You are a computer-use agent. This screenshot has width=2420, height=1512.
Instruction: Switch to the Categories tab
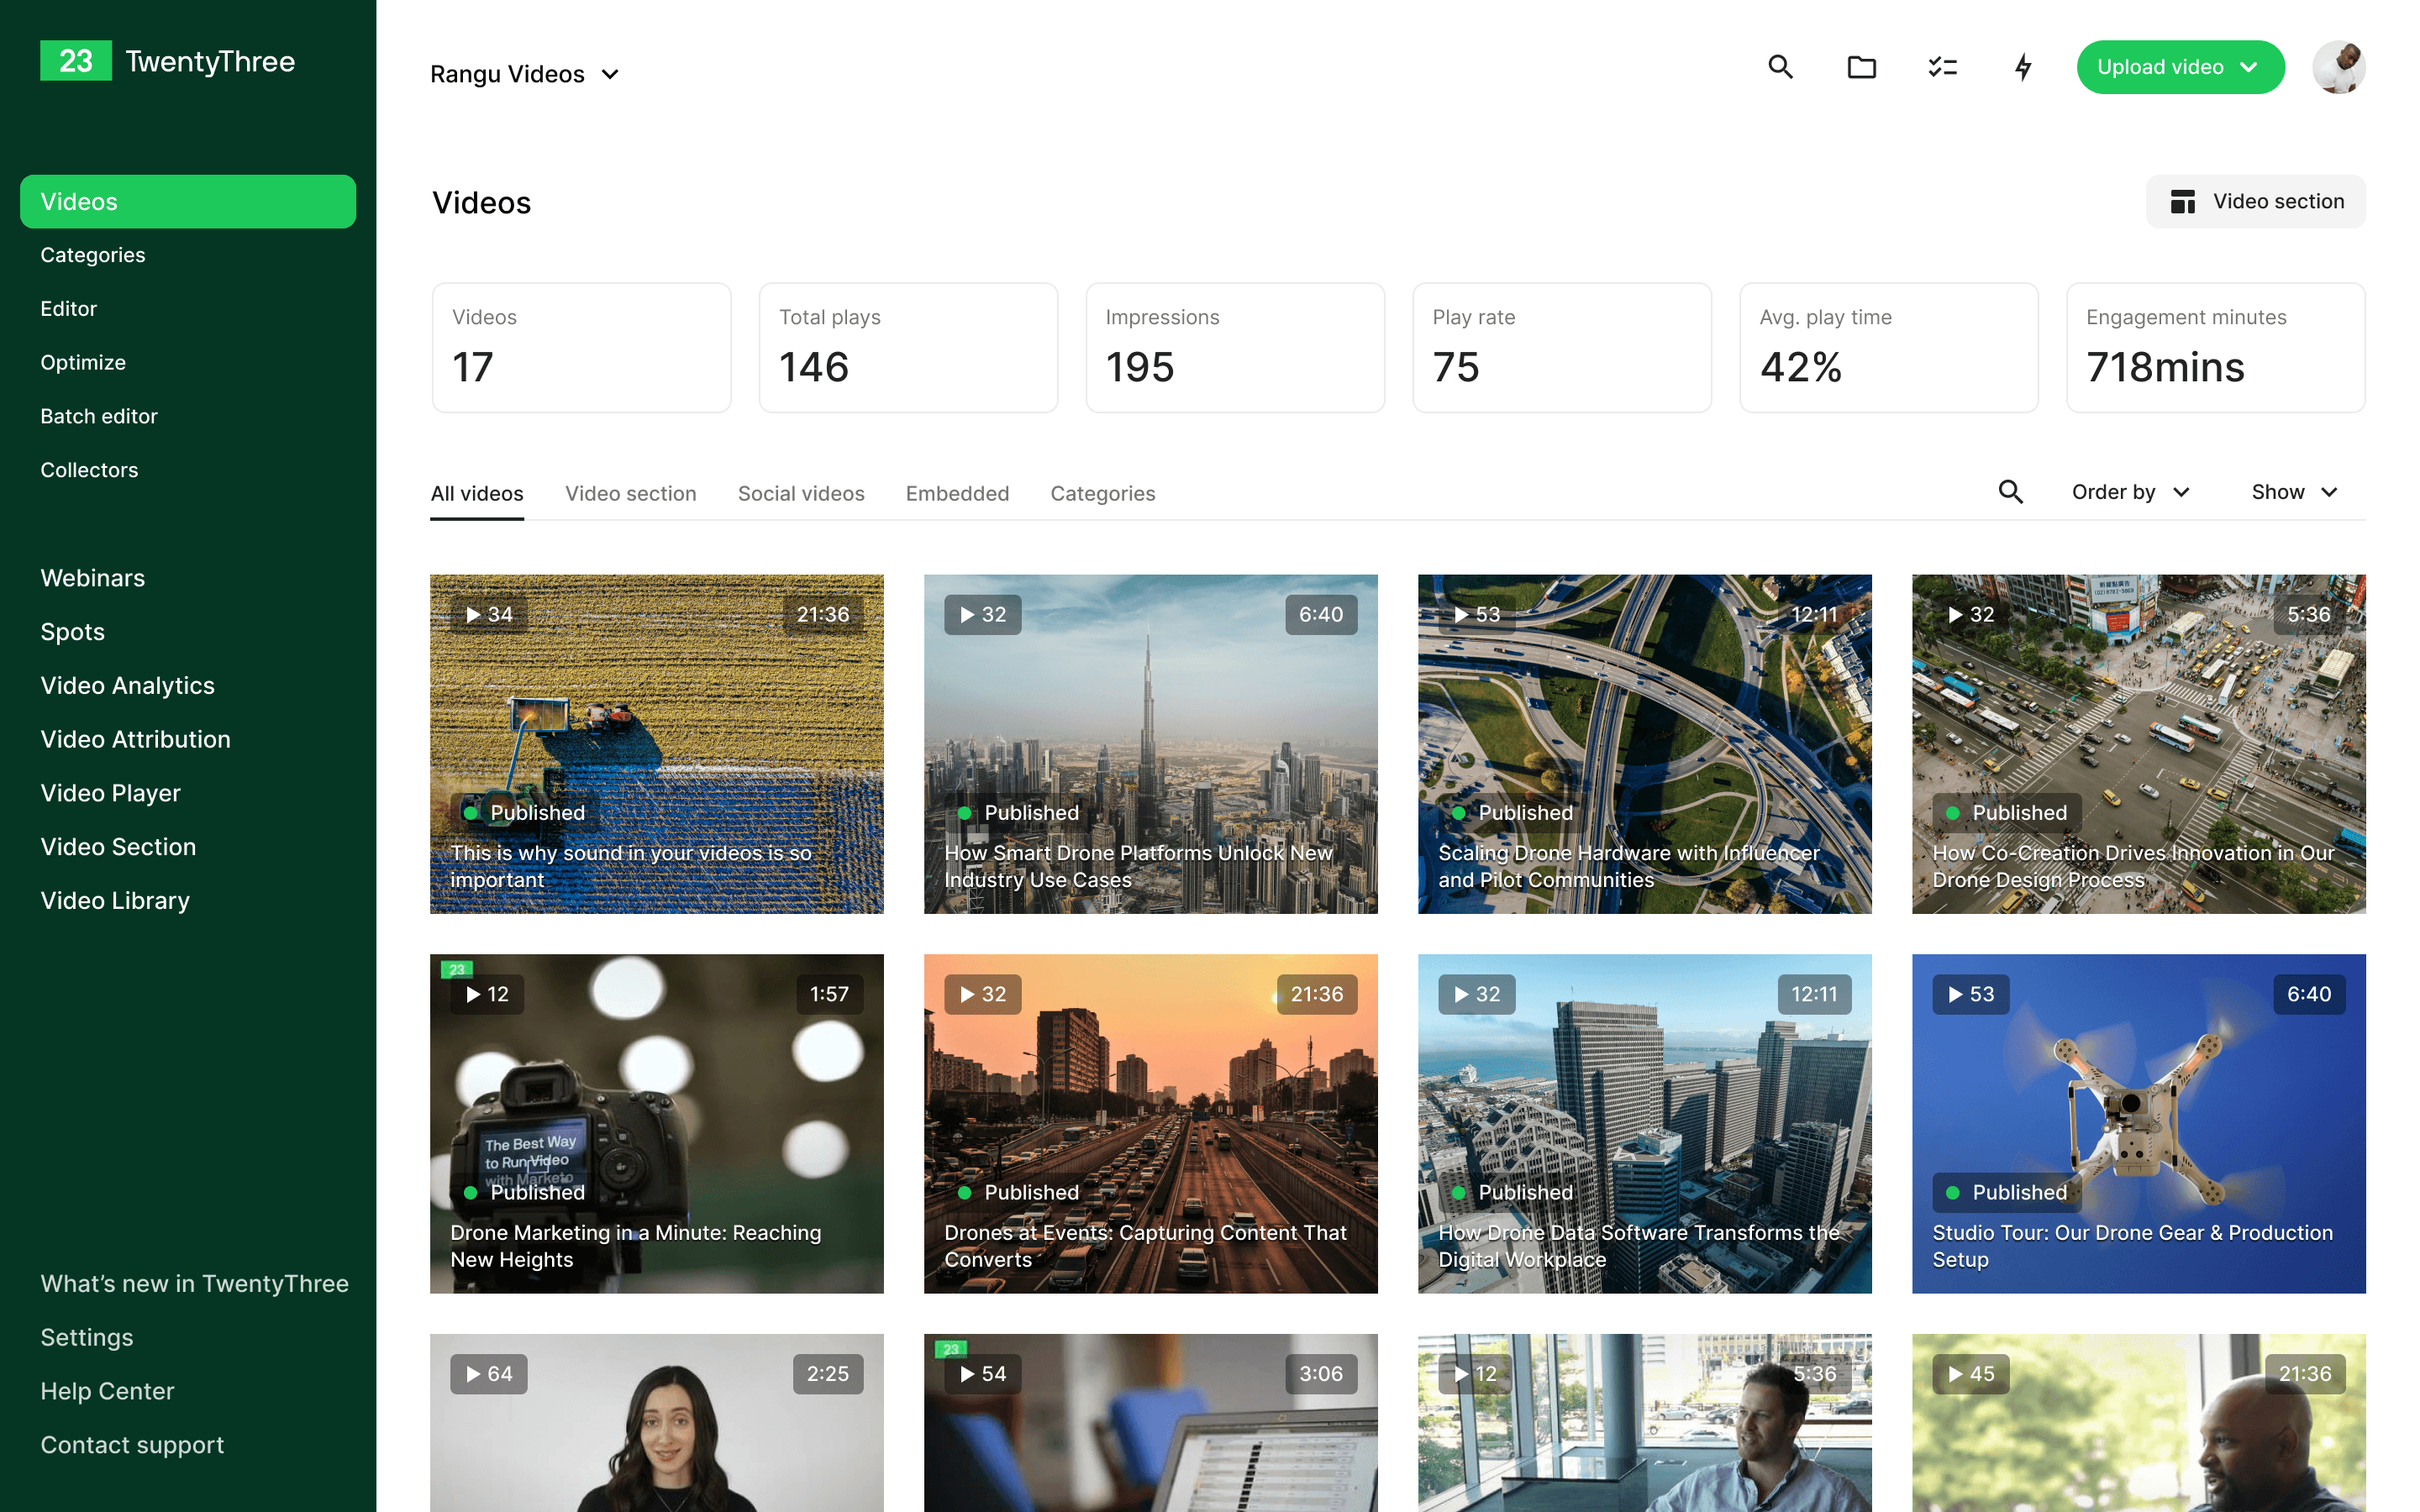tap(1102, 493)
